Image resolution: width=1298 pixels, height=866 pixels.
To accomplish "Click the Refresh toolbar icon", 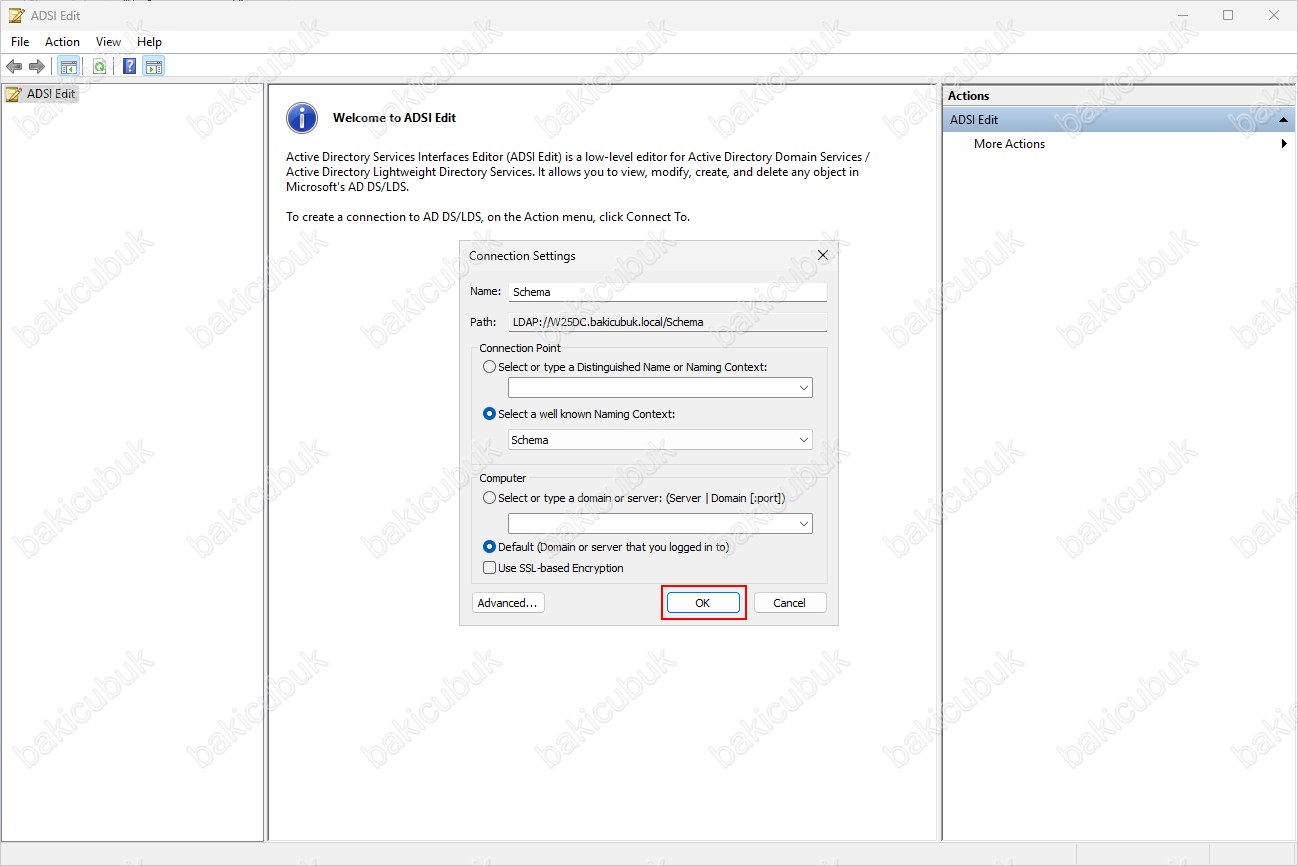I will [x=99, y=67].
